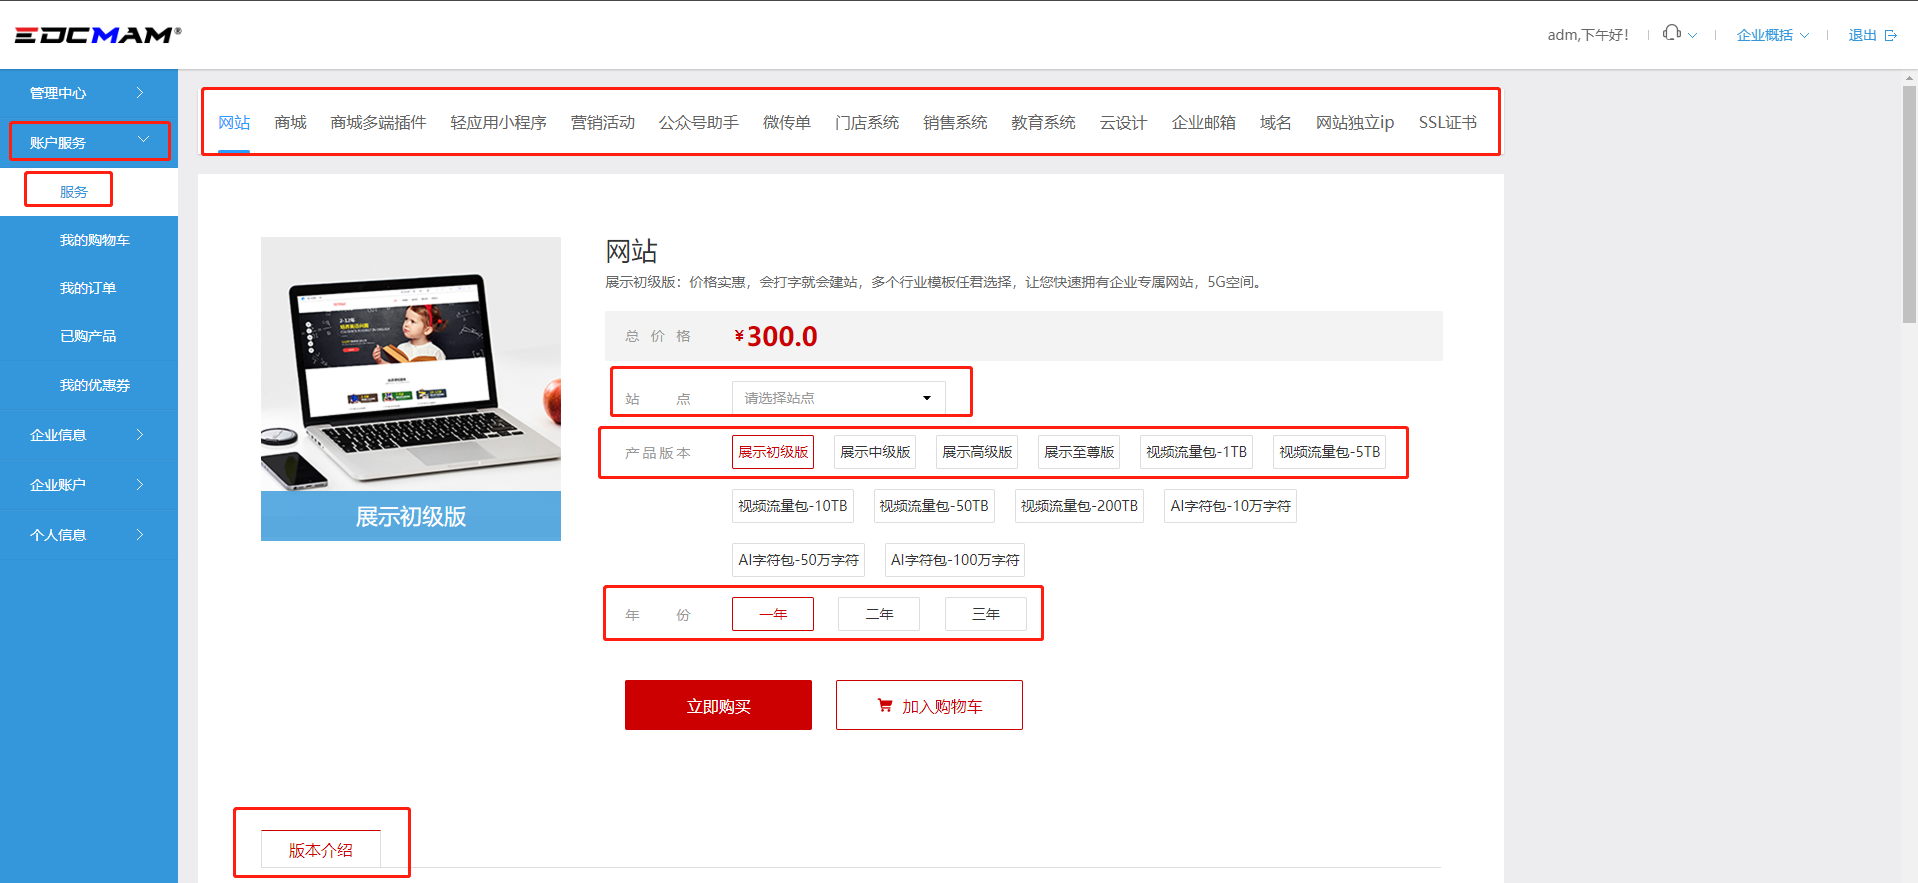This screenshot has height=883, width=1918.
Task: Expand the 企业信息 sidebar menu arrow
Action: click(x=140, y=435)
